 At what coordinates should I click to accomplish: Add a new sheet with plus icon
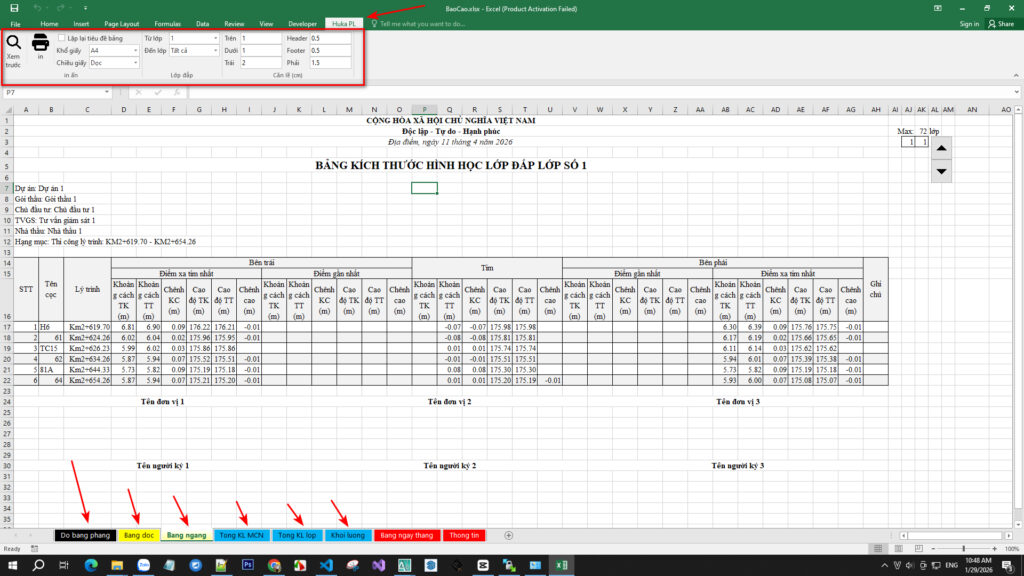pos(509,536)
